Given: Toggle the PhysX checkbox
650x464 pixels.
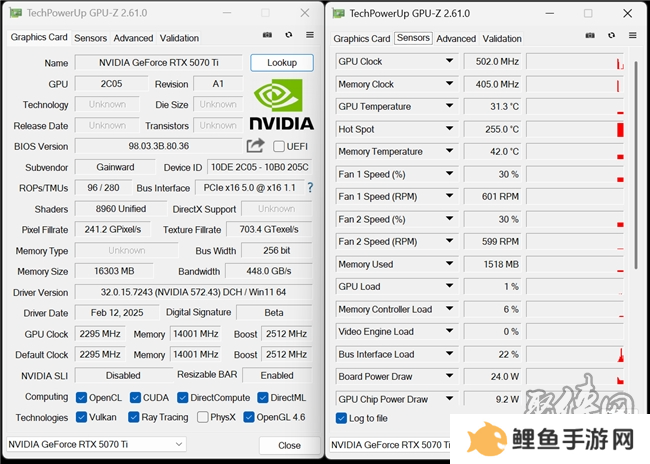Looking at the screenshot, I should tap(203, 417).
